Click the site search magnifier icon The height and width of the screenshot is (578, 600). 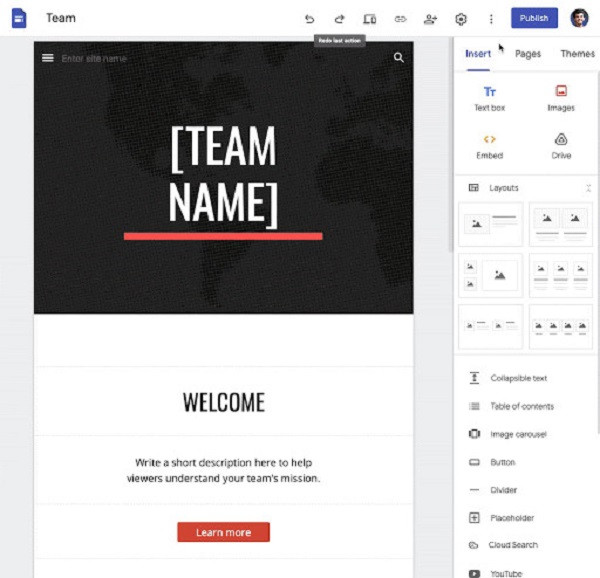(x=399, y=58)
